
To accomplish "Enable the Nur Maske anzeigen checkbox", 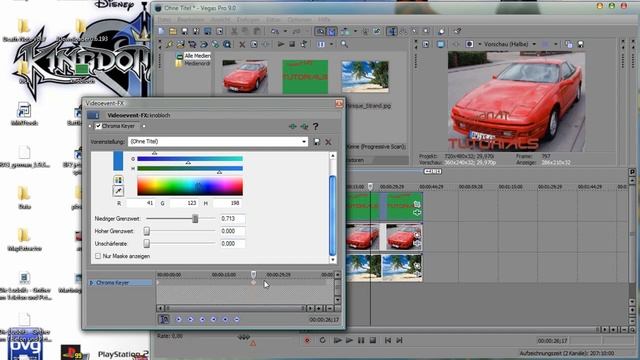I will (98, 256).
